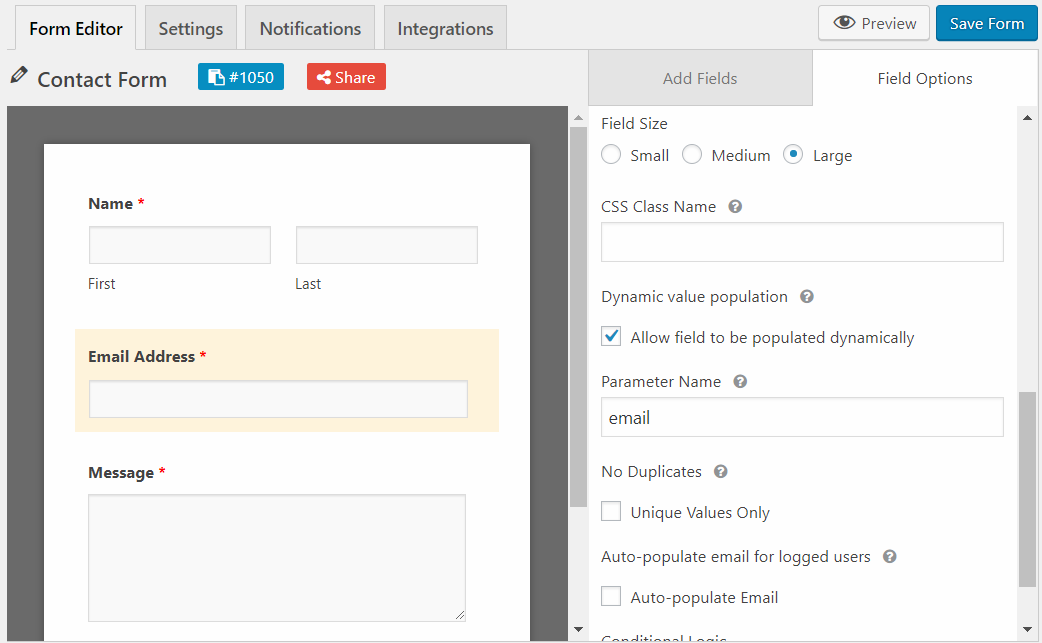Viewport: 1042px width, 643px height.
Task: Click form preview scrollbar down arrow
Action: 578,629
